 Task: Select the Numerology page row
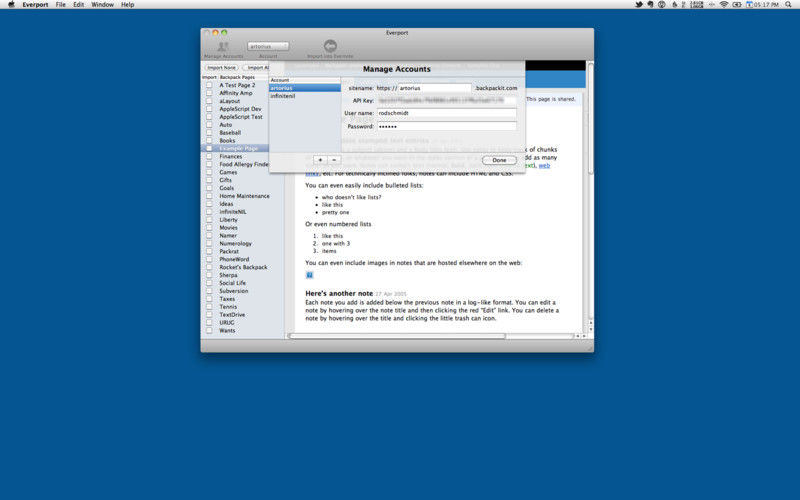(x=236, y=243)
